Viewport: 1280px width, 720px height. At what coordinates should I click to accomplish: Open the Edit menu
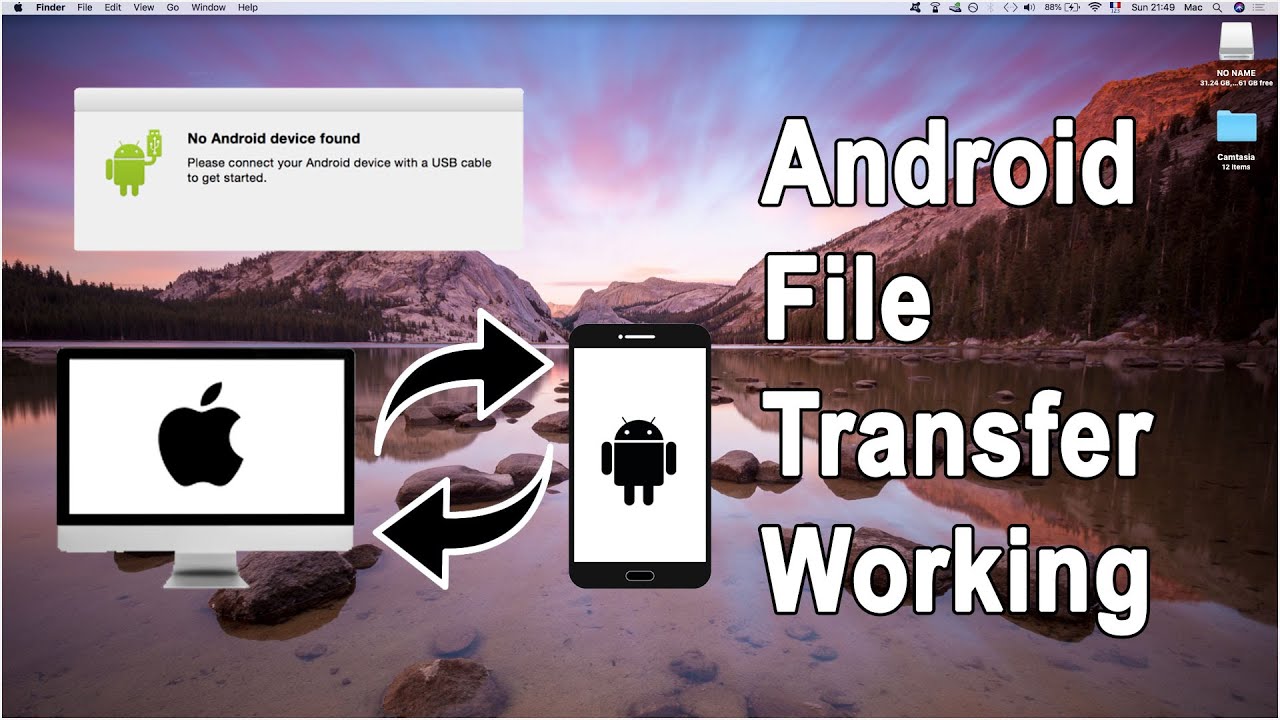click(x=113, y=7)
